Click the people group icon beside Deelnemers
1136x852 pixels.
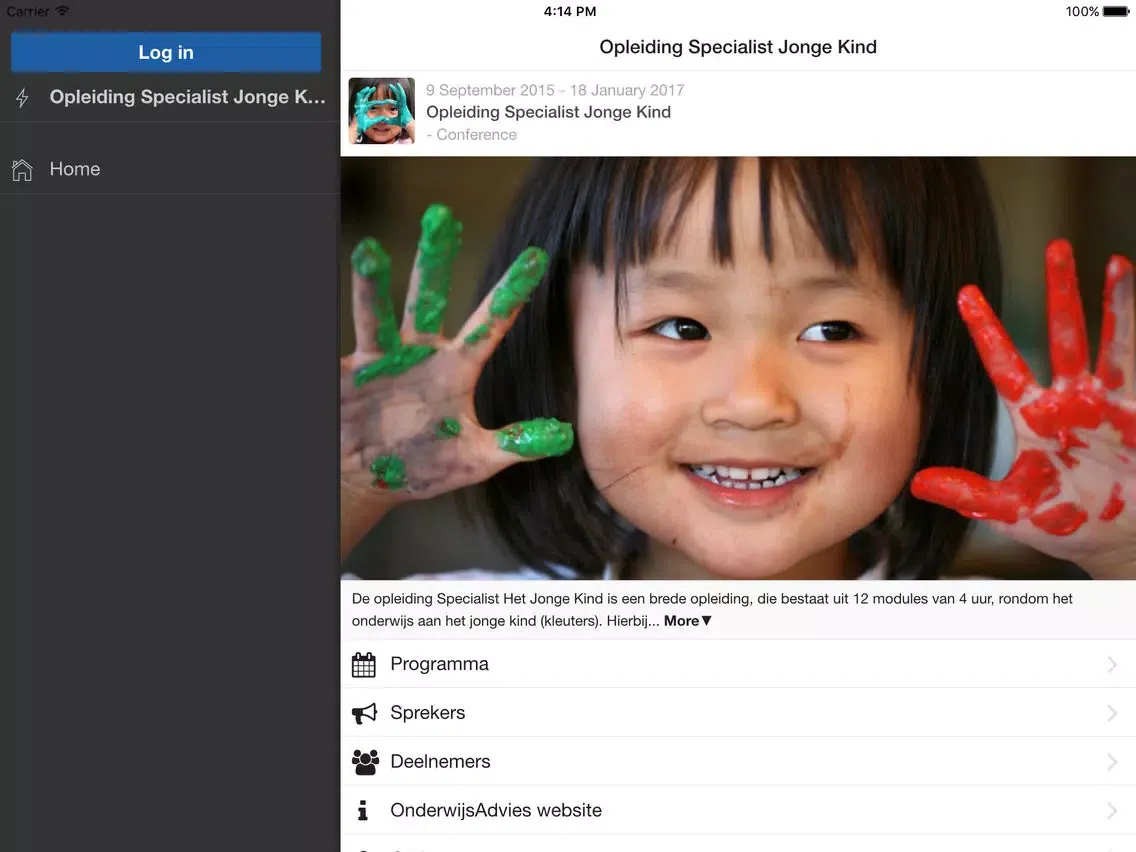[365, 762]
